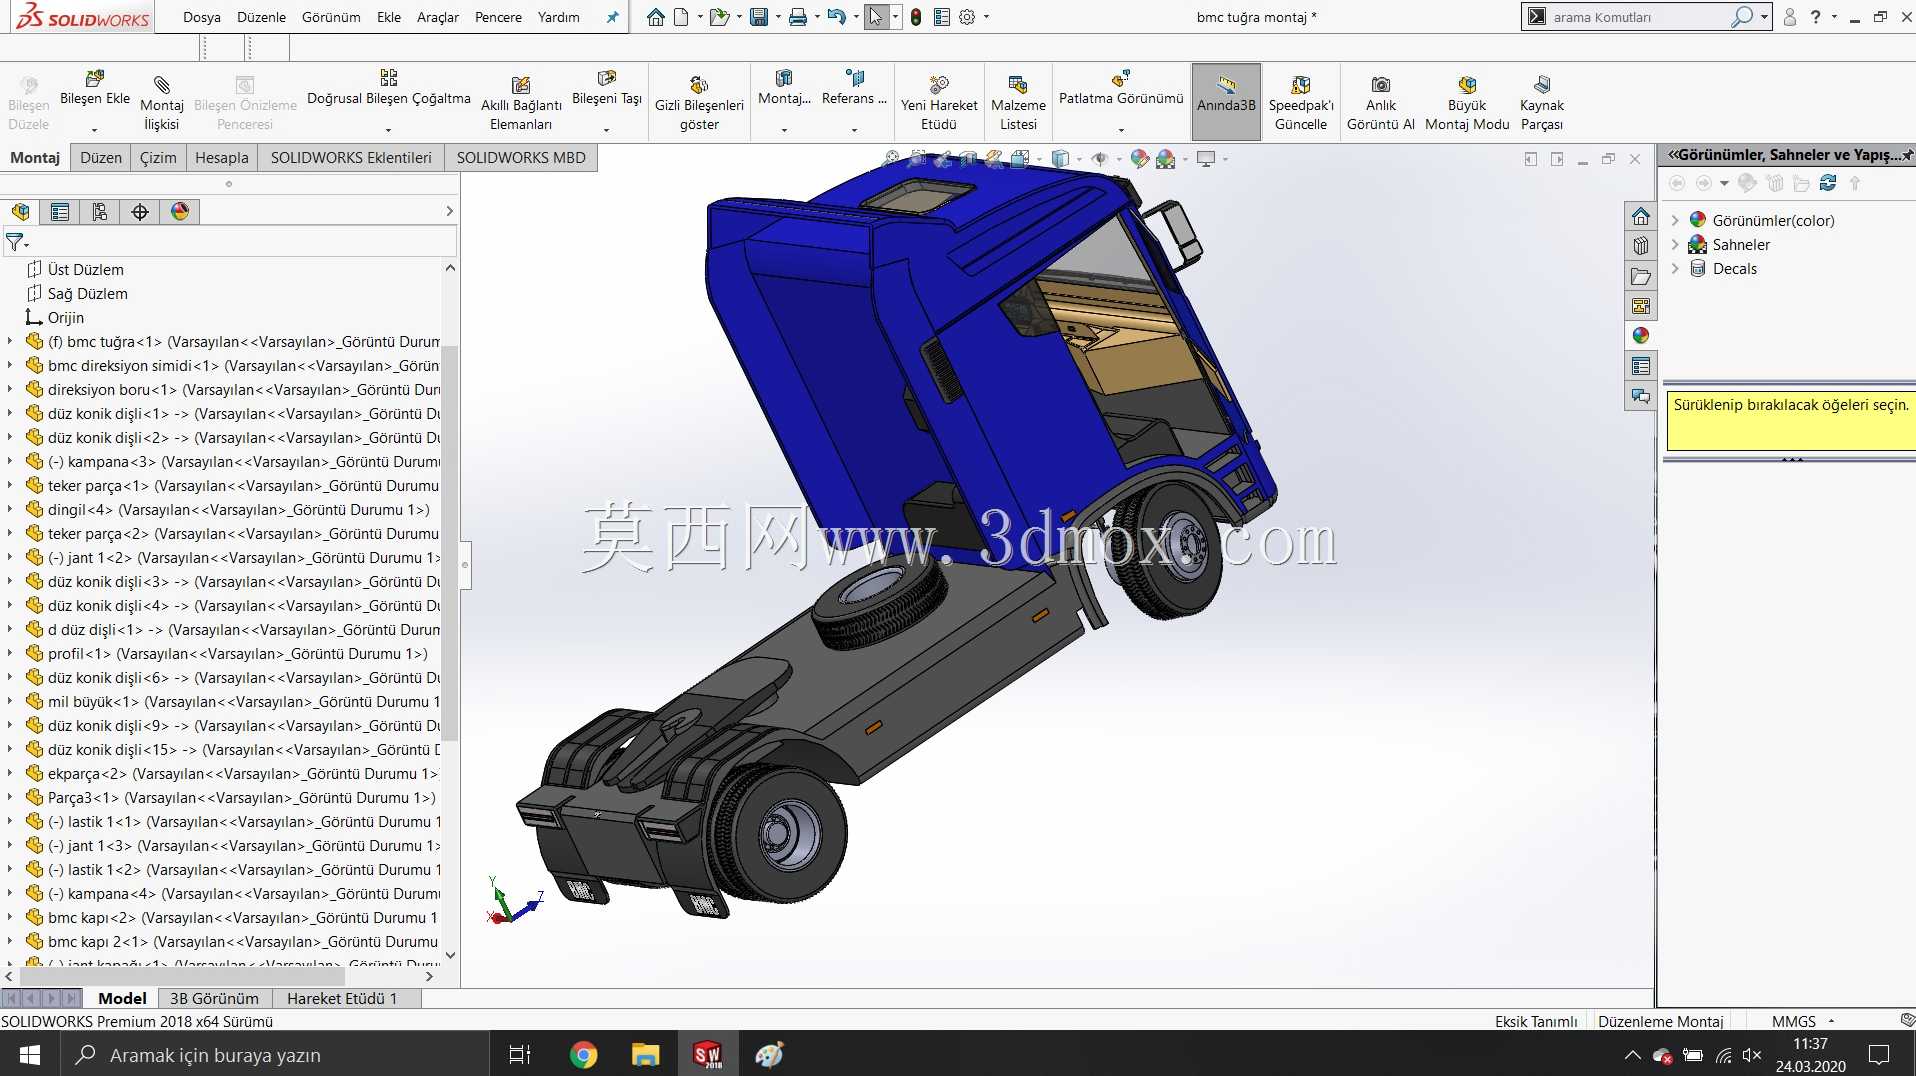Toggle the Anında3B (Instant3D) button

coord(1226,102)
